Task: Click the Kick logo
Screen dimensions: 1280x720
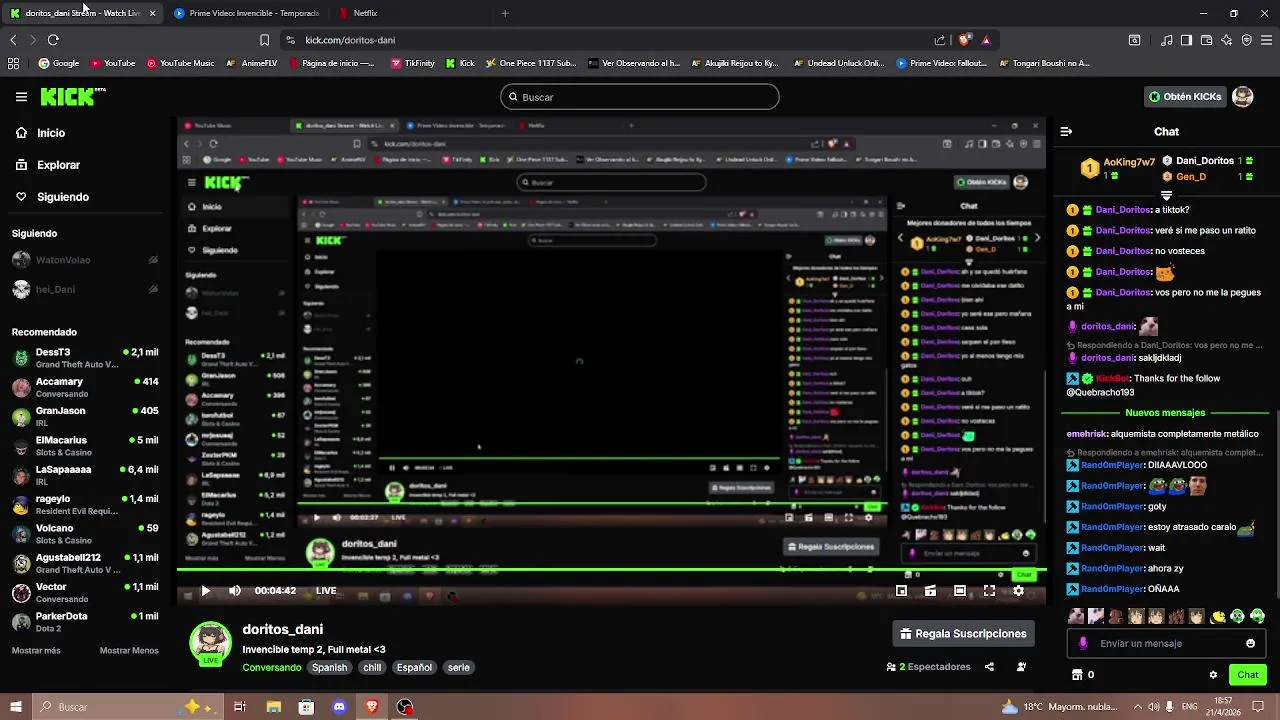Action: coord(71,96)
